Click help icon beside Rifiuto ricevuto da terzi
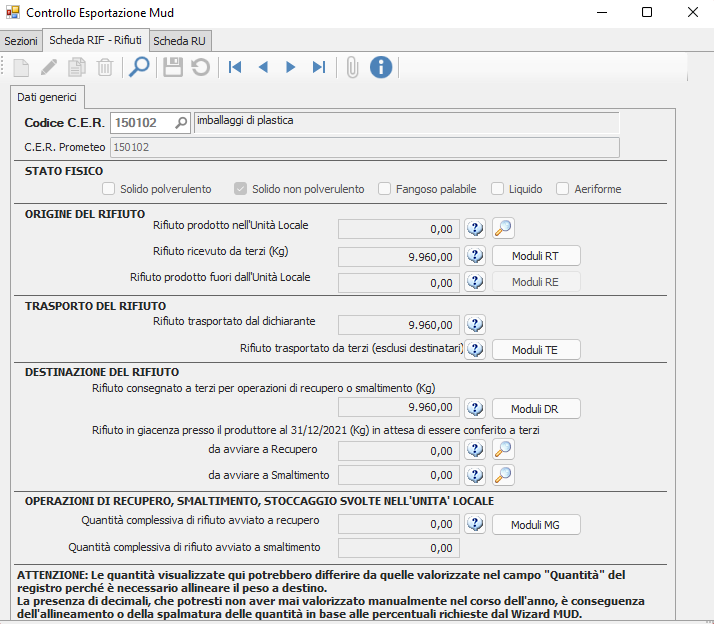This screenshot has width=714, height=624. [x=475, y=255]
